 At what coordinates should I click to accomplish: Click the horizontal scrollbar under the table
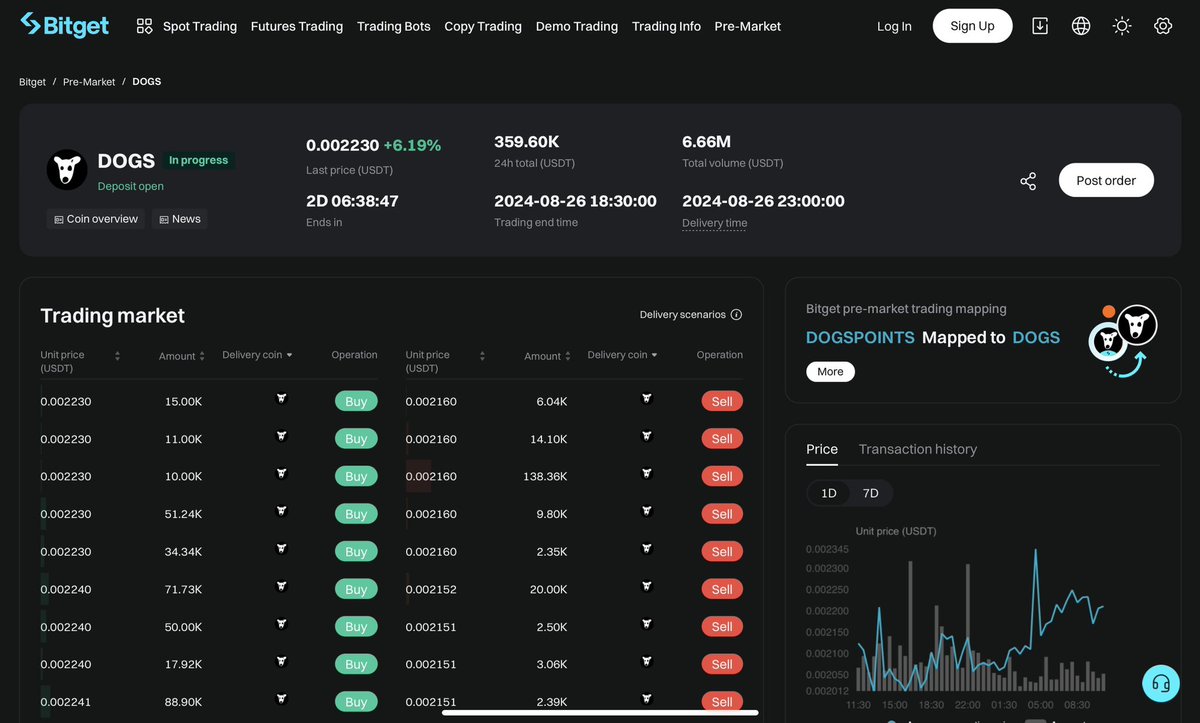(x=600, y=713)
